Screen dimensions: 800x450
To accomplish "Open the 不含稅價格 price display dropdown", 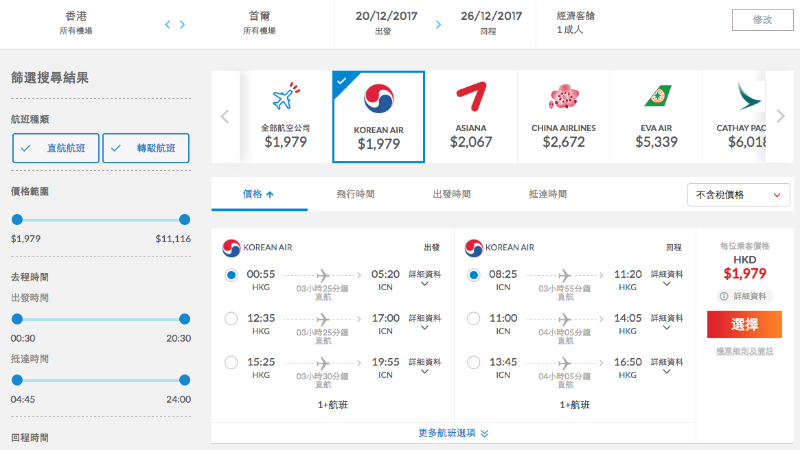I will click(x=738, y=195).
